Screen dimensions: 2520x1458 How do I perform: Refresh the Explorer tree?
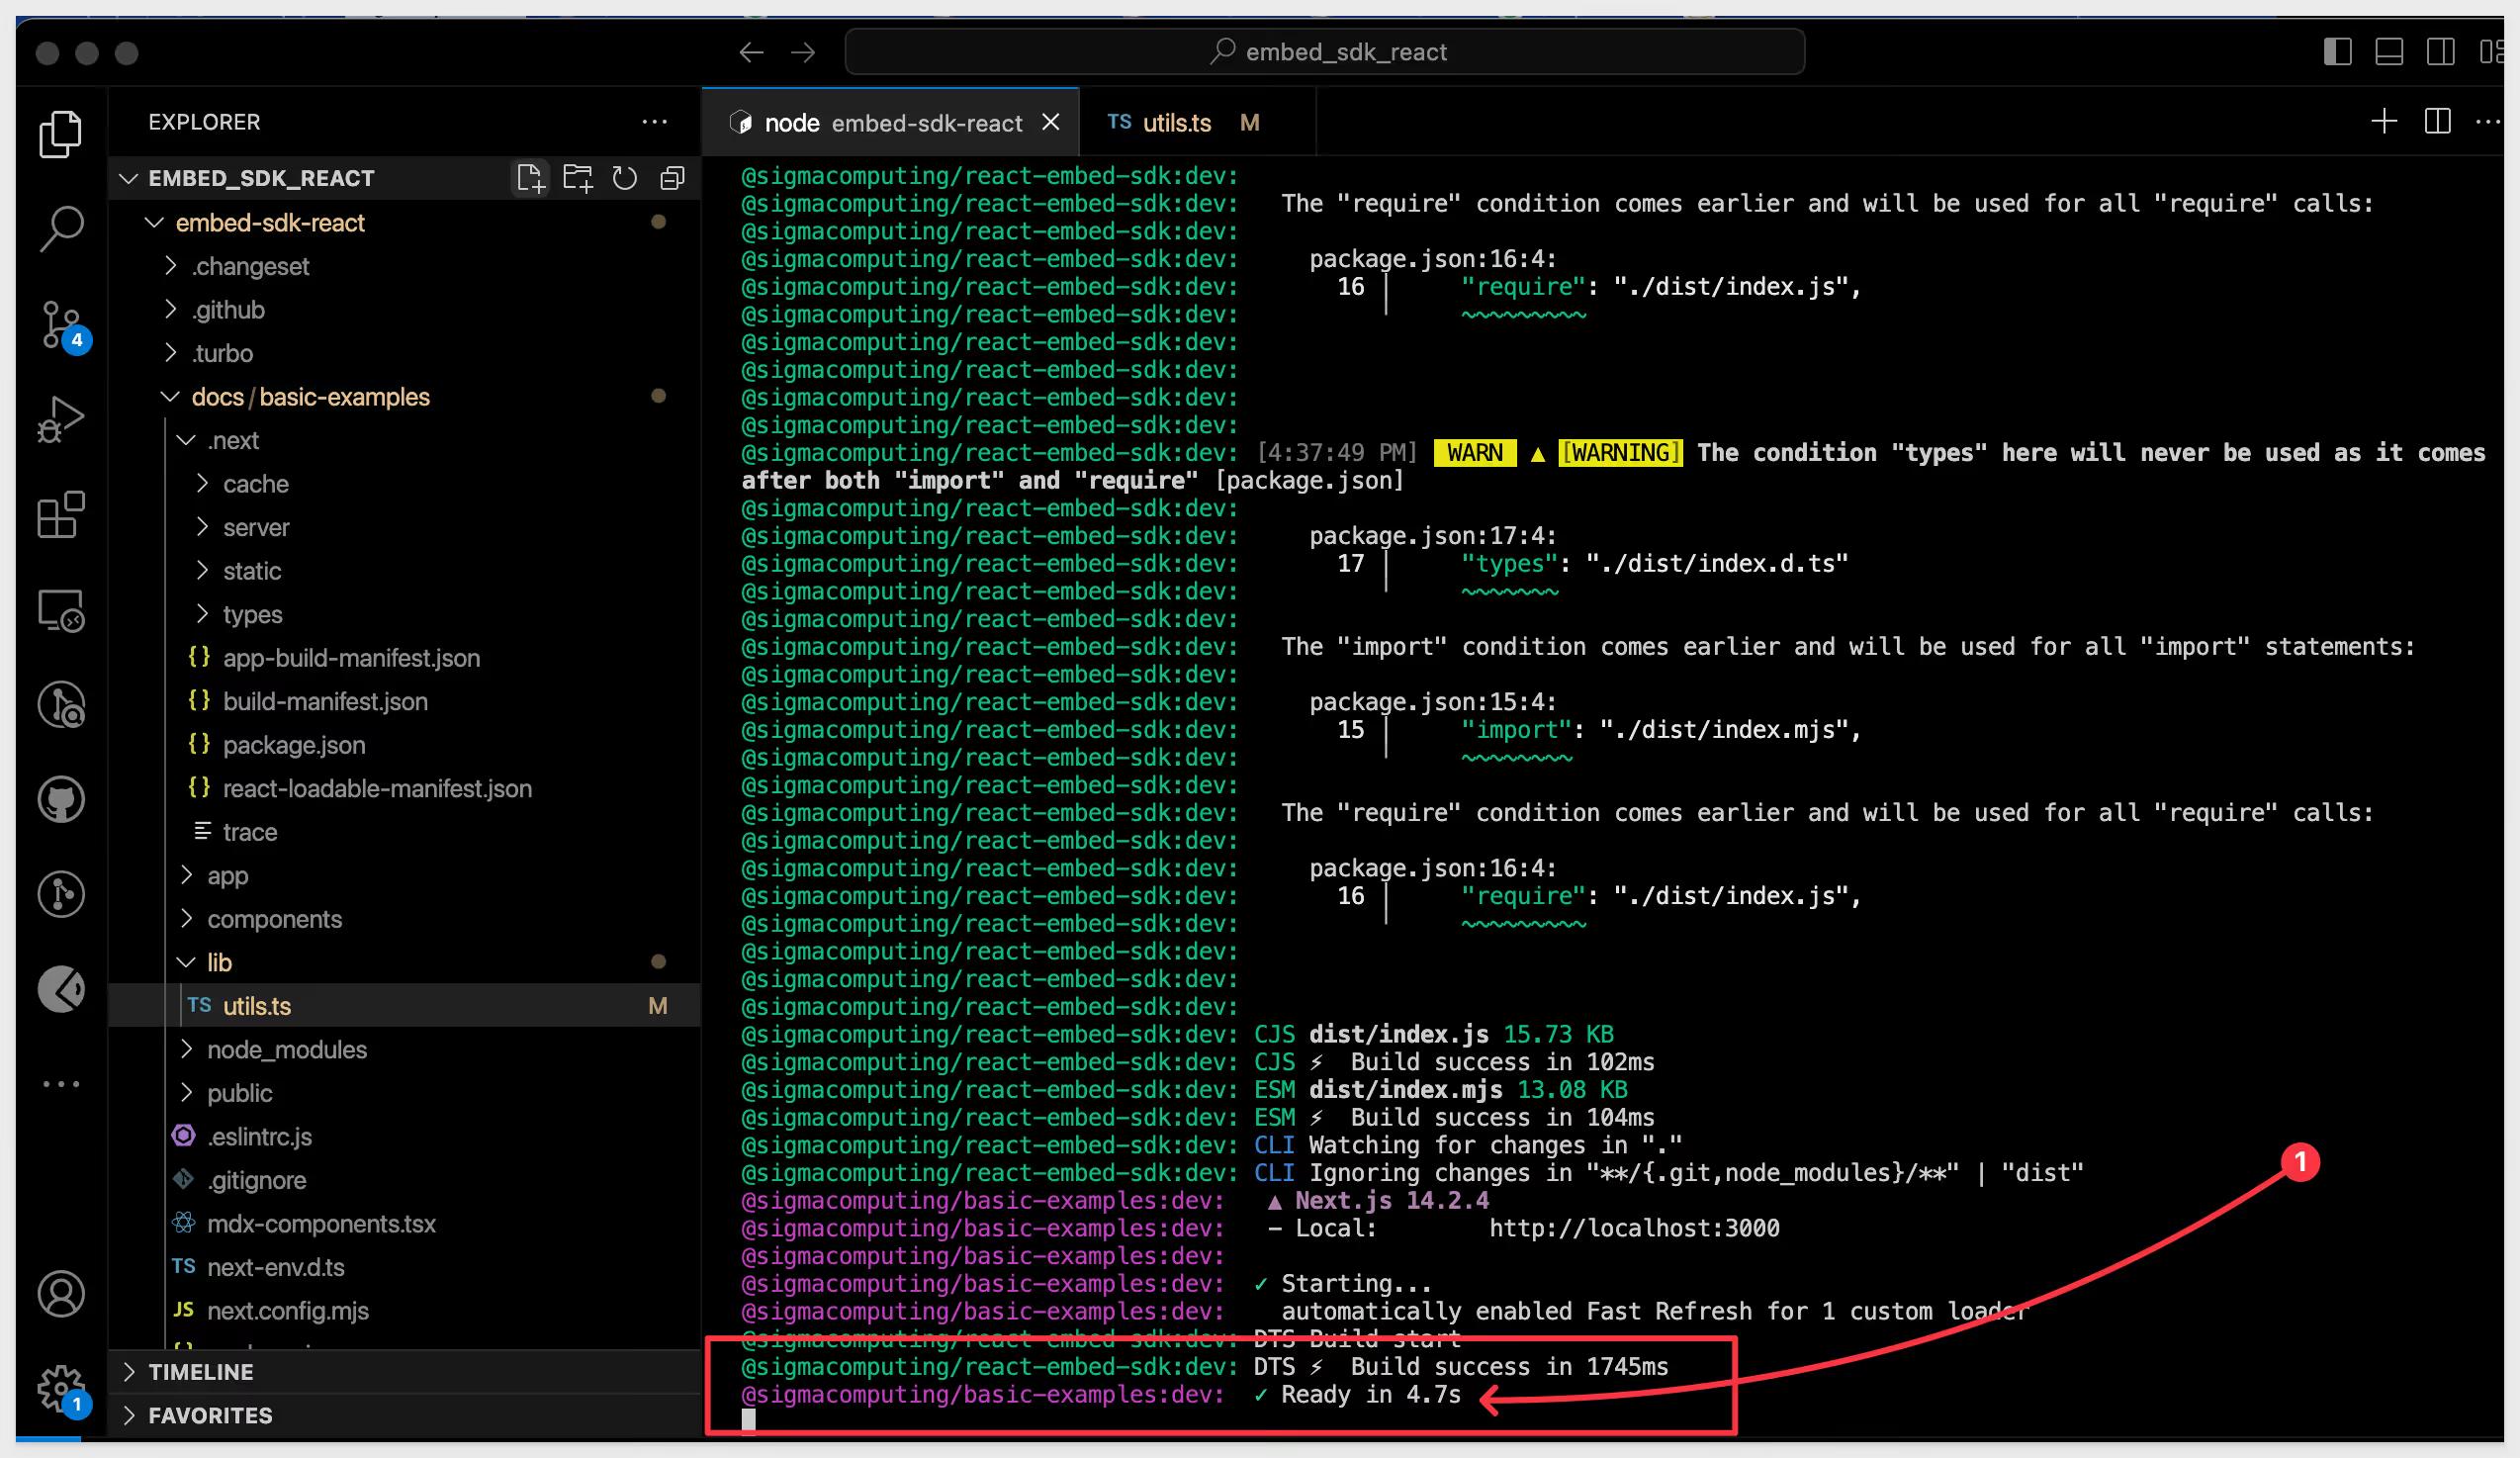point(624,178)
